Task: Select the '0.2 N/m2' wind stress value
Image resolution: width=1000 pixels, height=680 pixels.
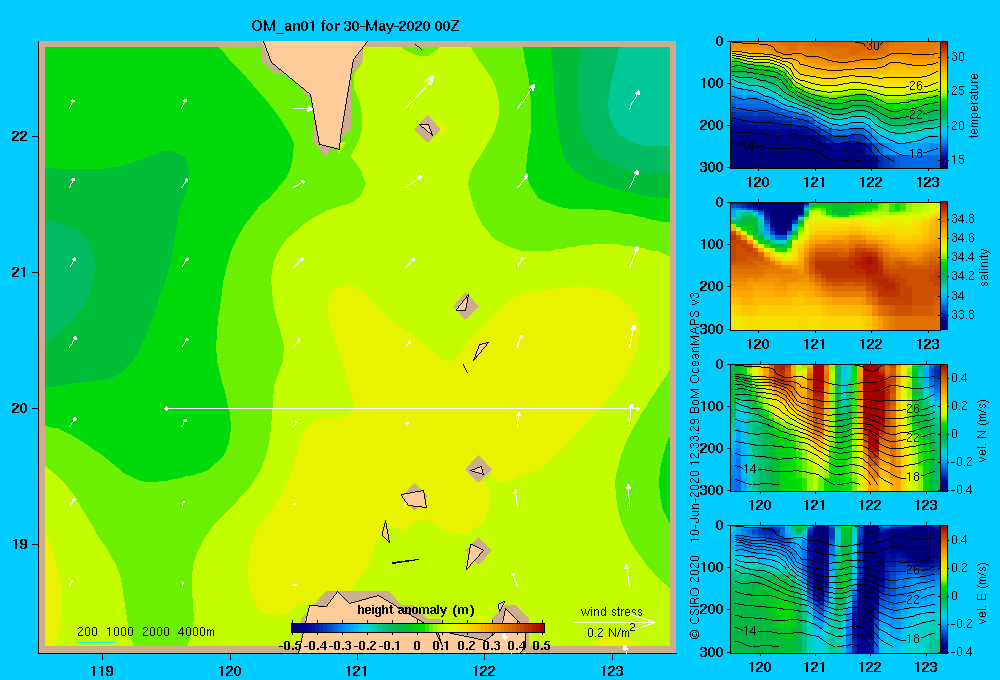Action: pyautogui.click(x=611, y=632)
